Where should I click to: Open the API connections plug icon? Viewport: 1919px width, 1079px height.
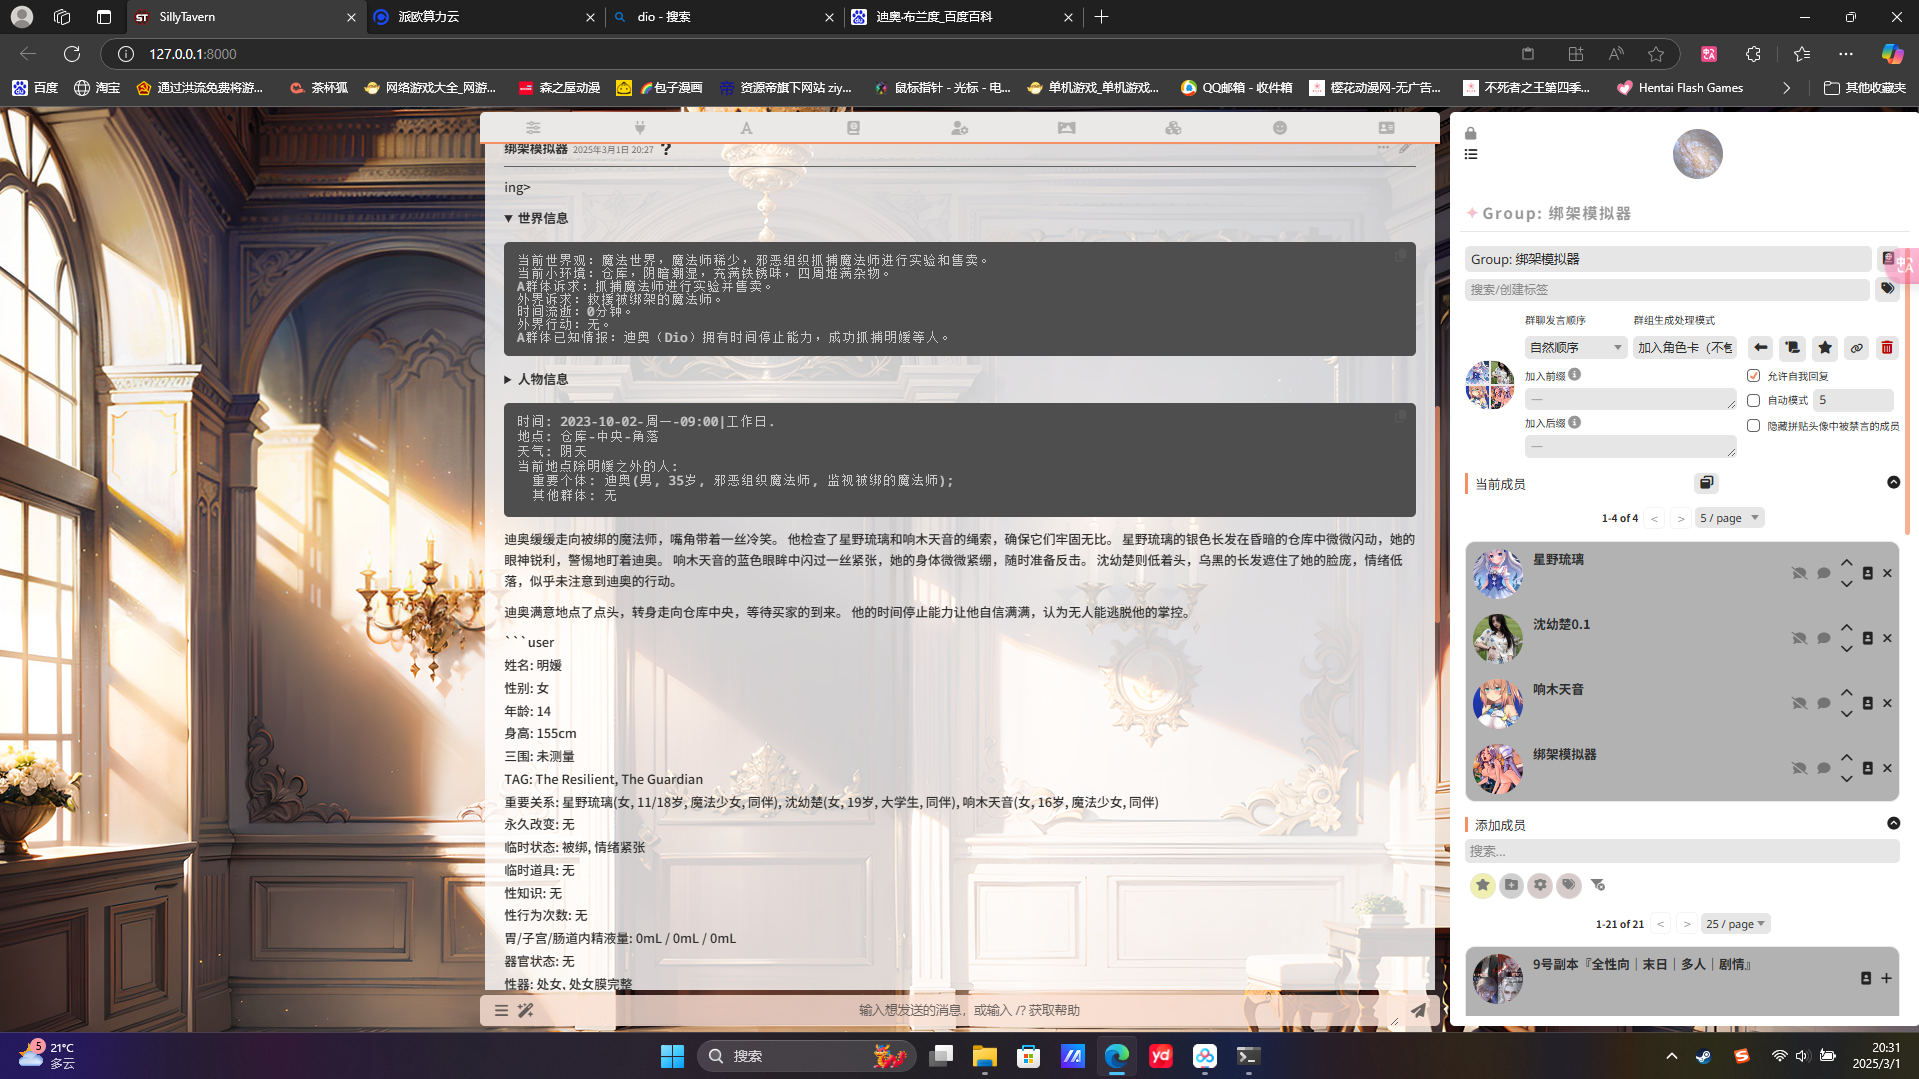pos(640,128)
